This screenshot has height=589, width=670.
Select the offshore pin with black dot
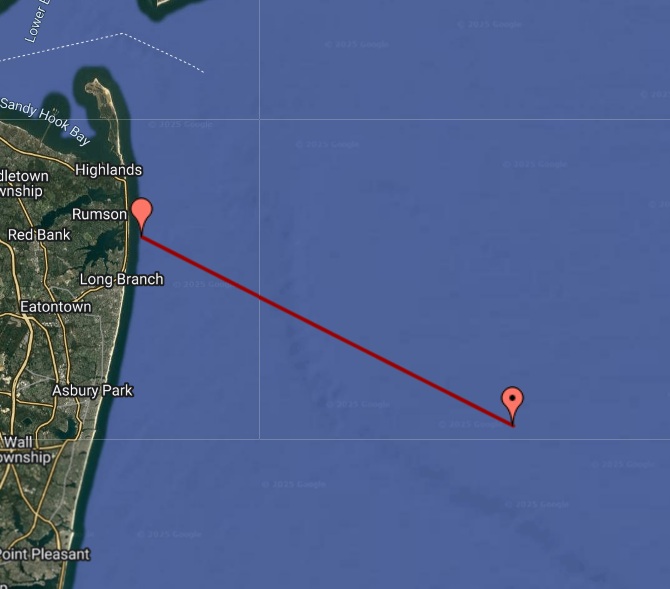click(x=512, y=405)
